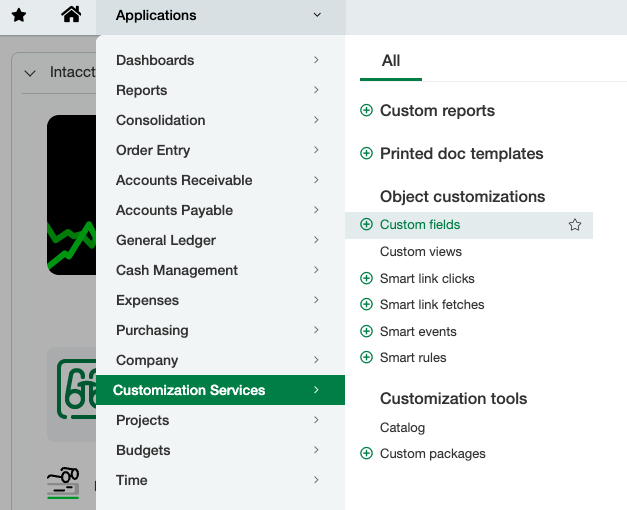Click the Smart link fetches link
This screenshot has width=627, height=510.
pos(432,305)
